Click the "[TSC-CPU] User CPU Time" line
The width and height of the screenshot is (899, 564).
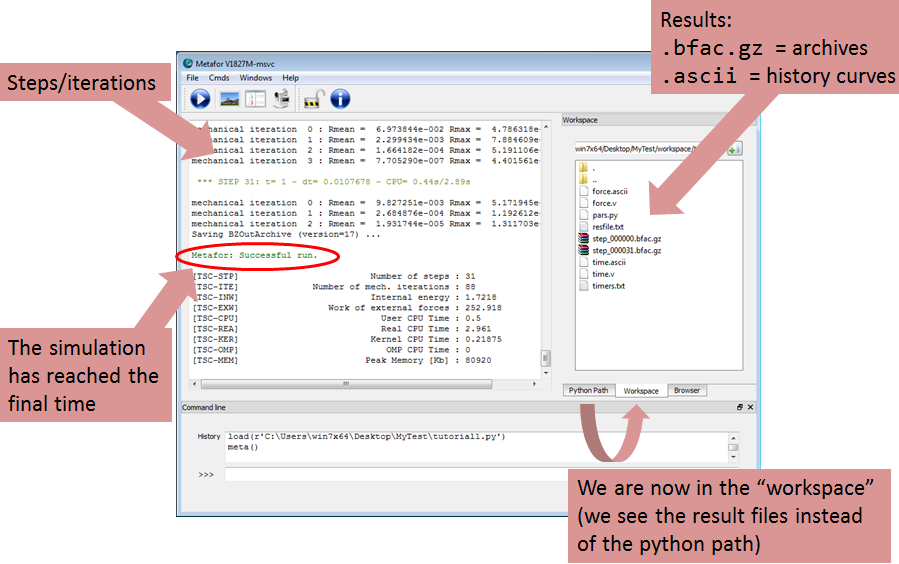[337, 318]
